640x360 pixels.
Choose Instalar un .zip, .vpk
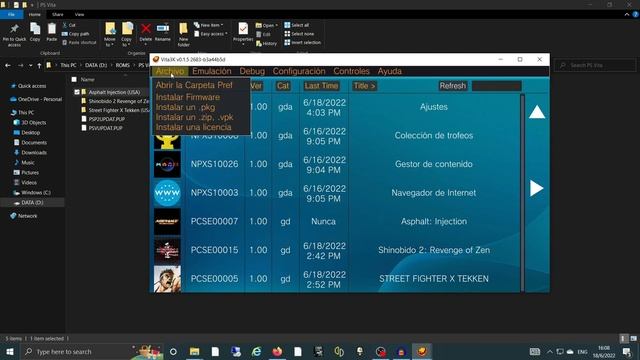click(194, 117)
